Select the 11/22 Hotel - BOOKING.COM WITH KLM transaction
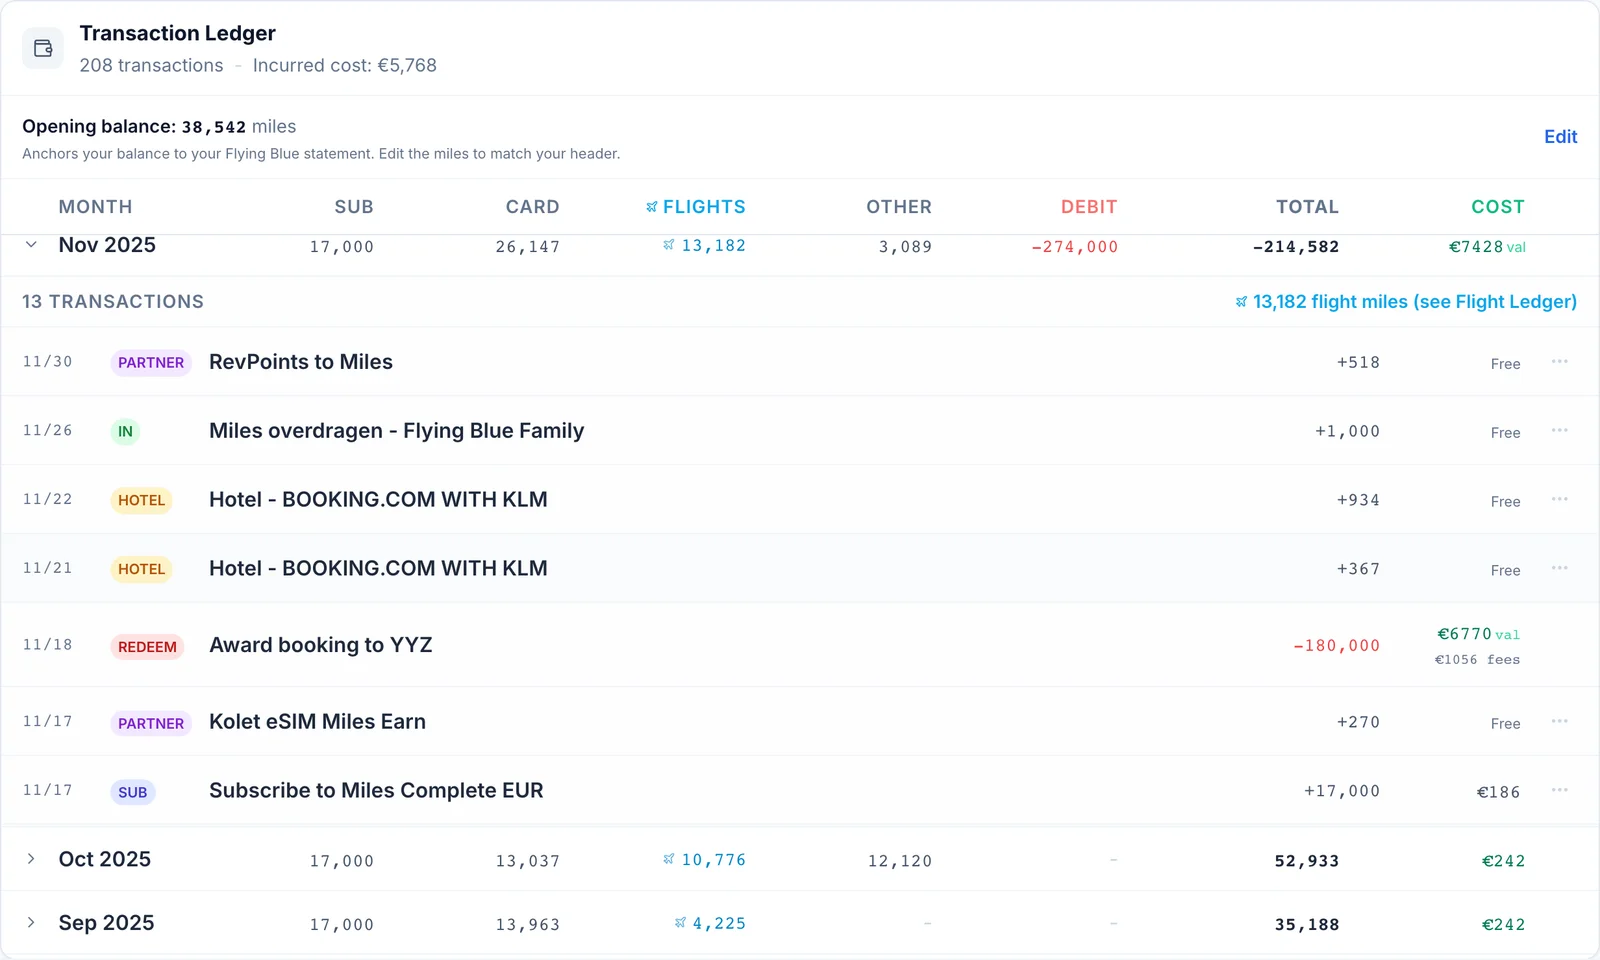The image size is (1600, 960). [800, 500]
